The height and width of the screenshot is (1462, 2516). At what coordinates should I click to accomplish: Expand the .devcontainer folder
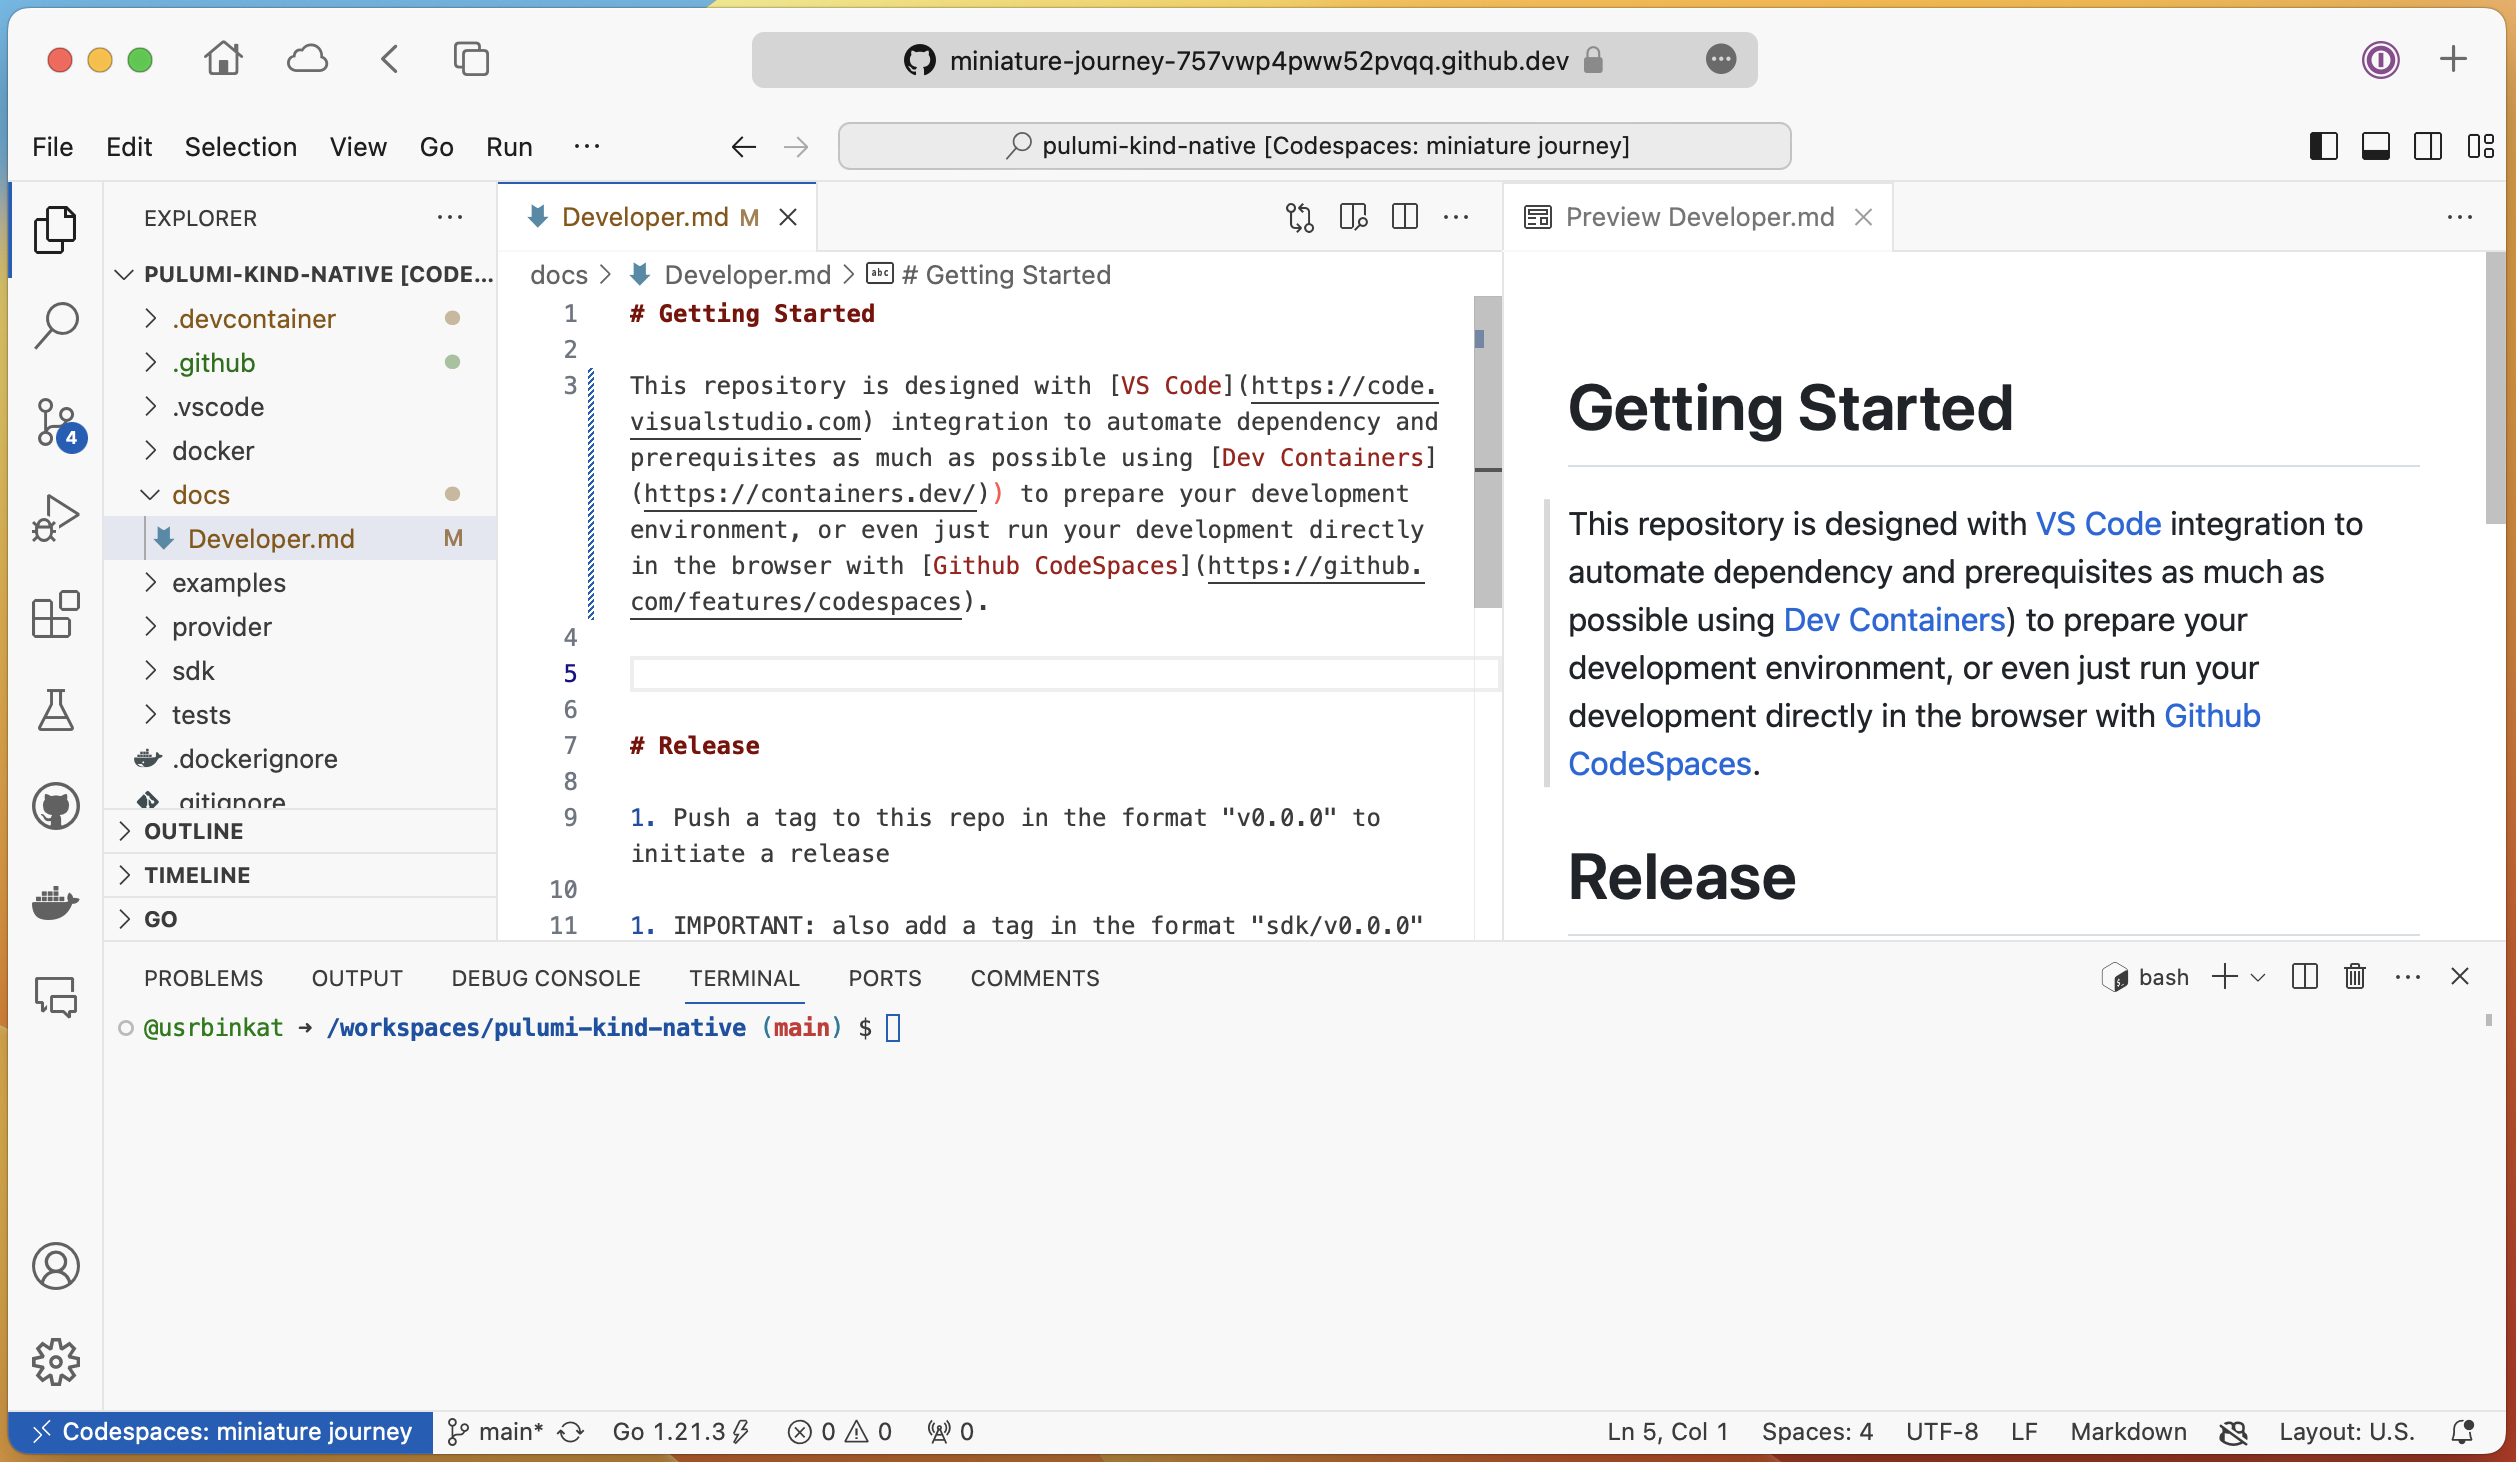pyautogui.click(x=300, y=319)
